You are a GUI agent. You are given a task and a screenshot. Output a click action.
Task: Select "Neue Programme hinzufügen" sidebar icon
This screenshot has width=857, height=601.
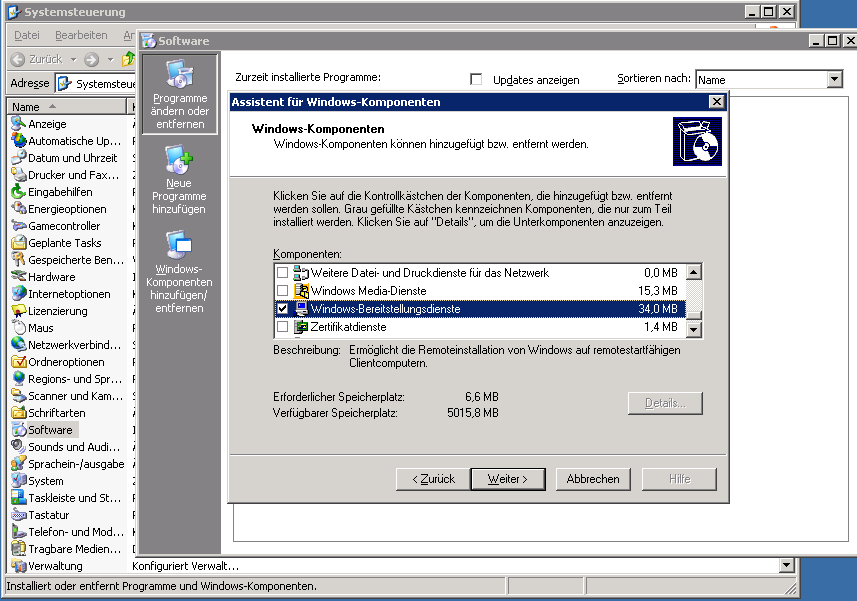pos(178,180)
